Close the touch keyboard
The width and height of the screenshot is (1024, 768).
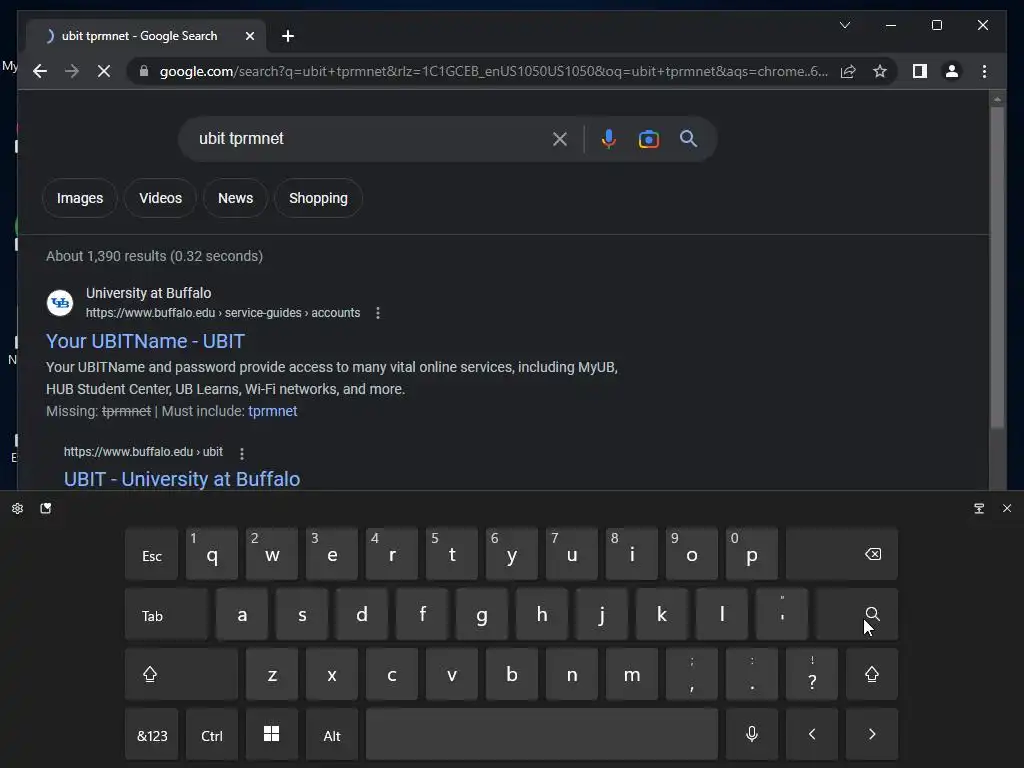1006,508
